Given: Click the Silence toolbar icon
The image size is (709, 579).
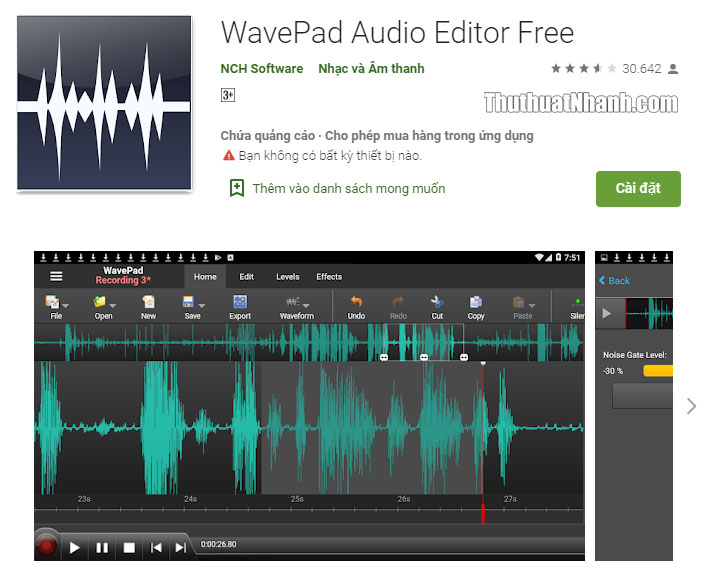Looking at the screenshot, I should [577, 302].
